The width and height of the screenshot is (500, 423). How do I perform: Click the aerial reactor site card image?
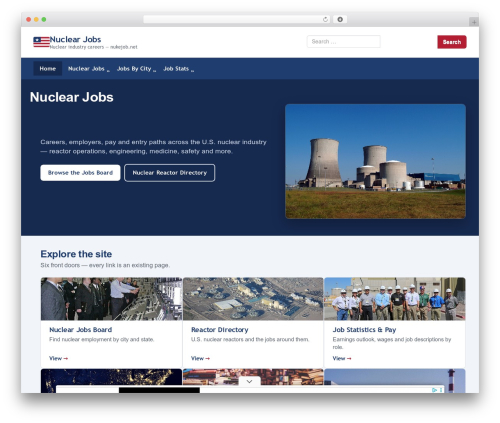253,299
